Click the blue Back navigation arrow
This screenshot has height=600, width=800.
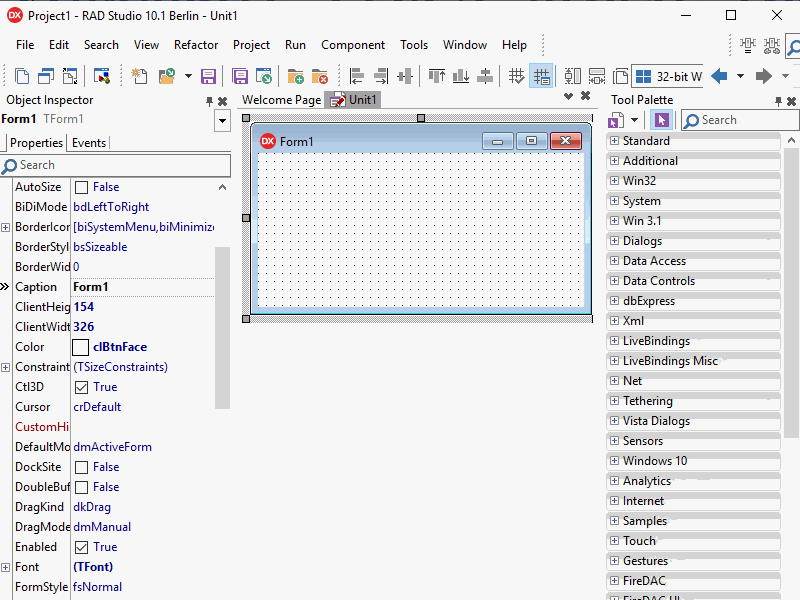719,77
